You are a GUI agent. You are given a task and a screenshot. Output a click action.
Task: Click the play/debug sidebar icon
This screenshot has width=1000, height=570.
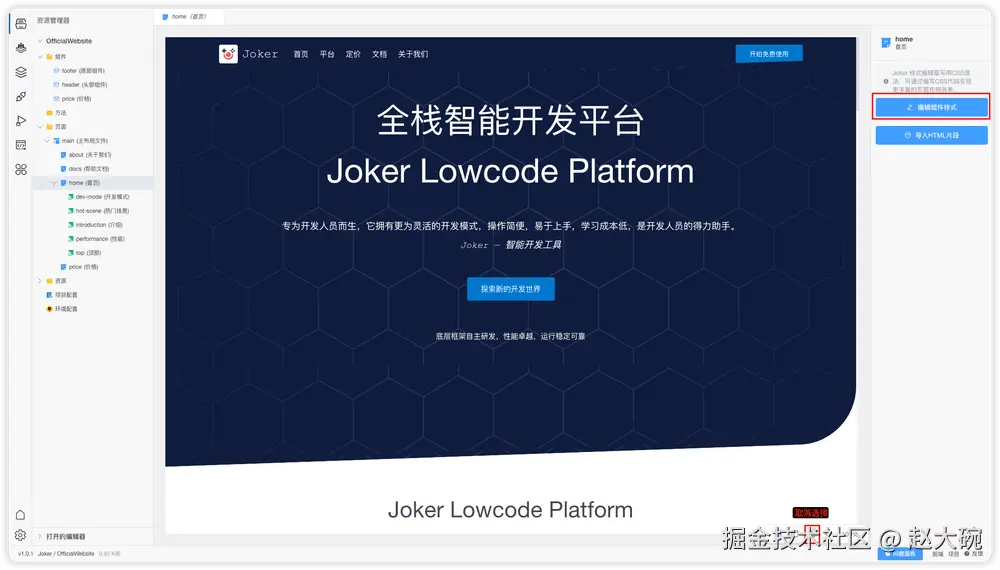pyautogui.click(x=21, y=121)
